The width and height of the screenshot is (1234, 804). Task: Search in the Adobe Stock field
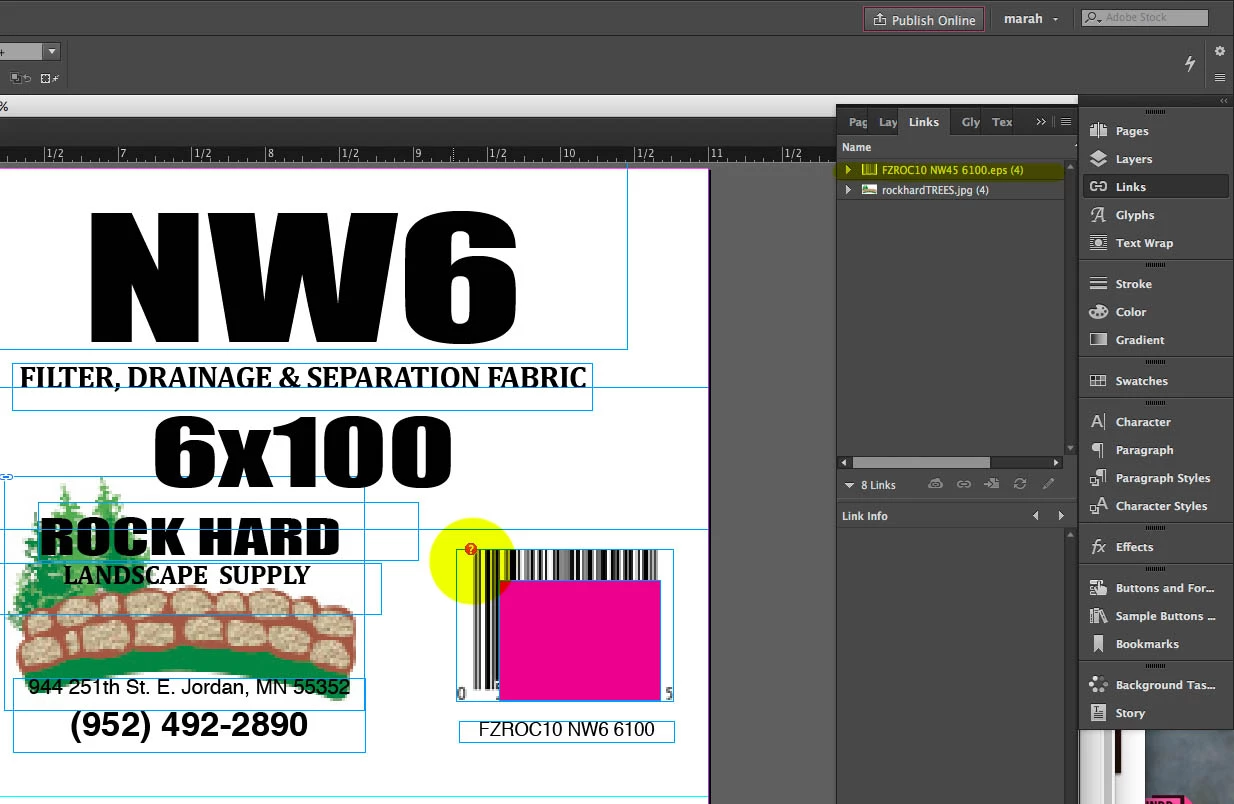tap(1145, 18)
